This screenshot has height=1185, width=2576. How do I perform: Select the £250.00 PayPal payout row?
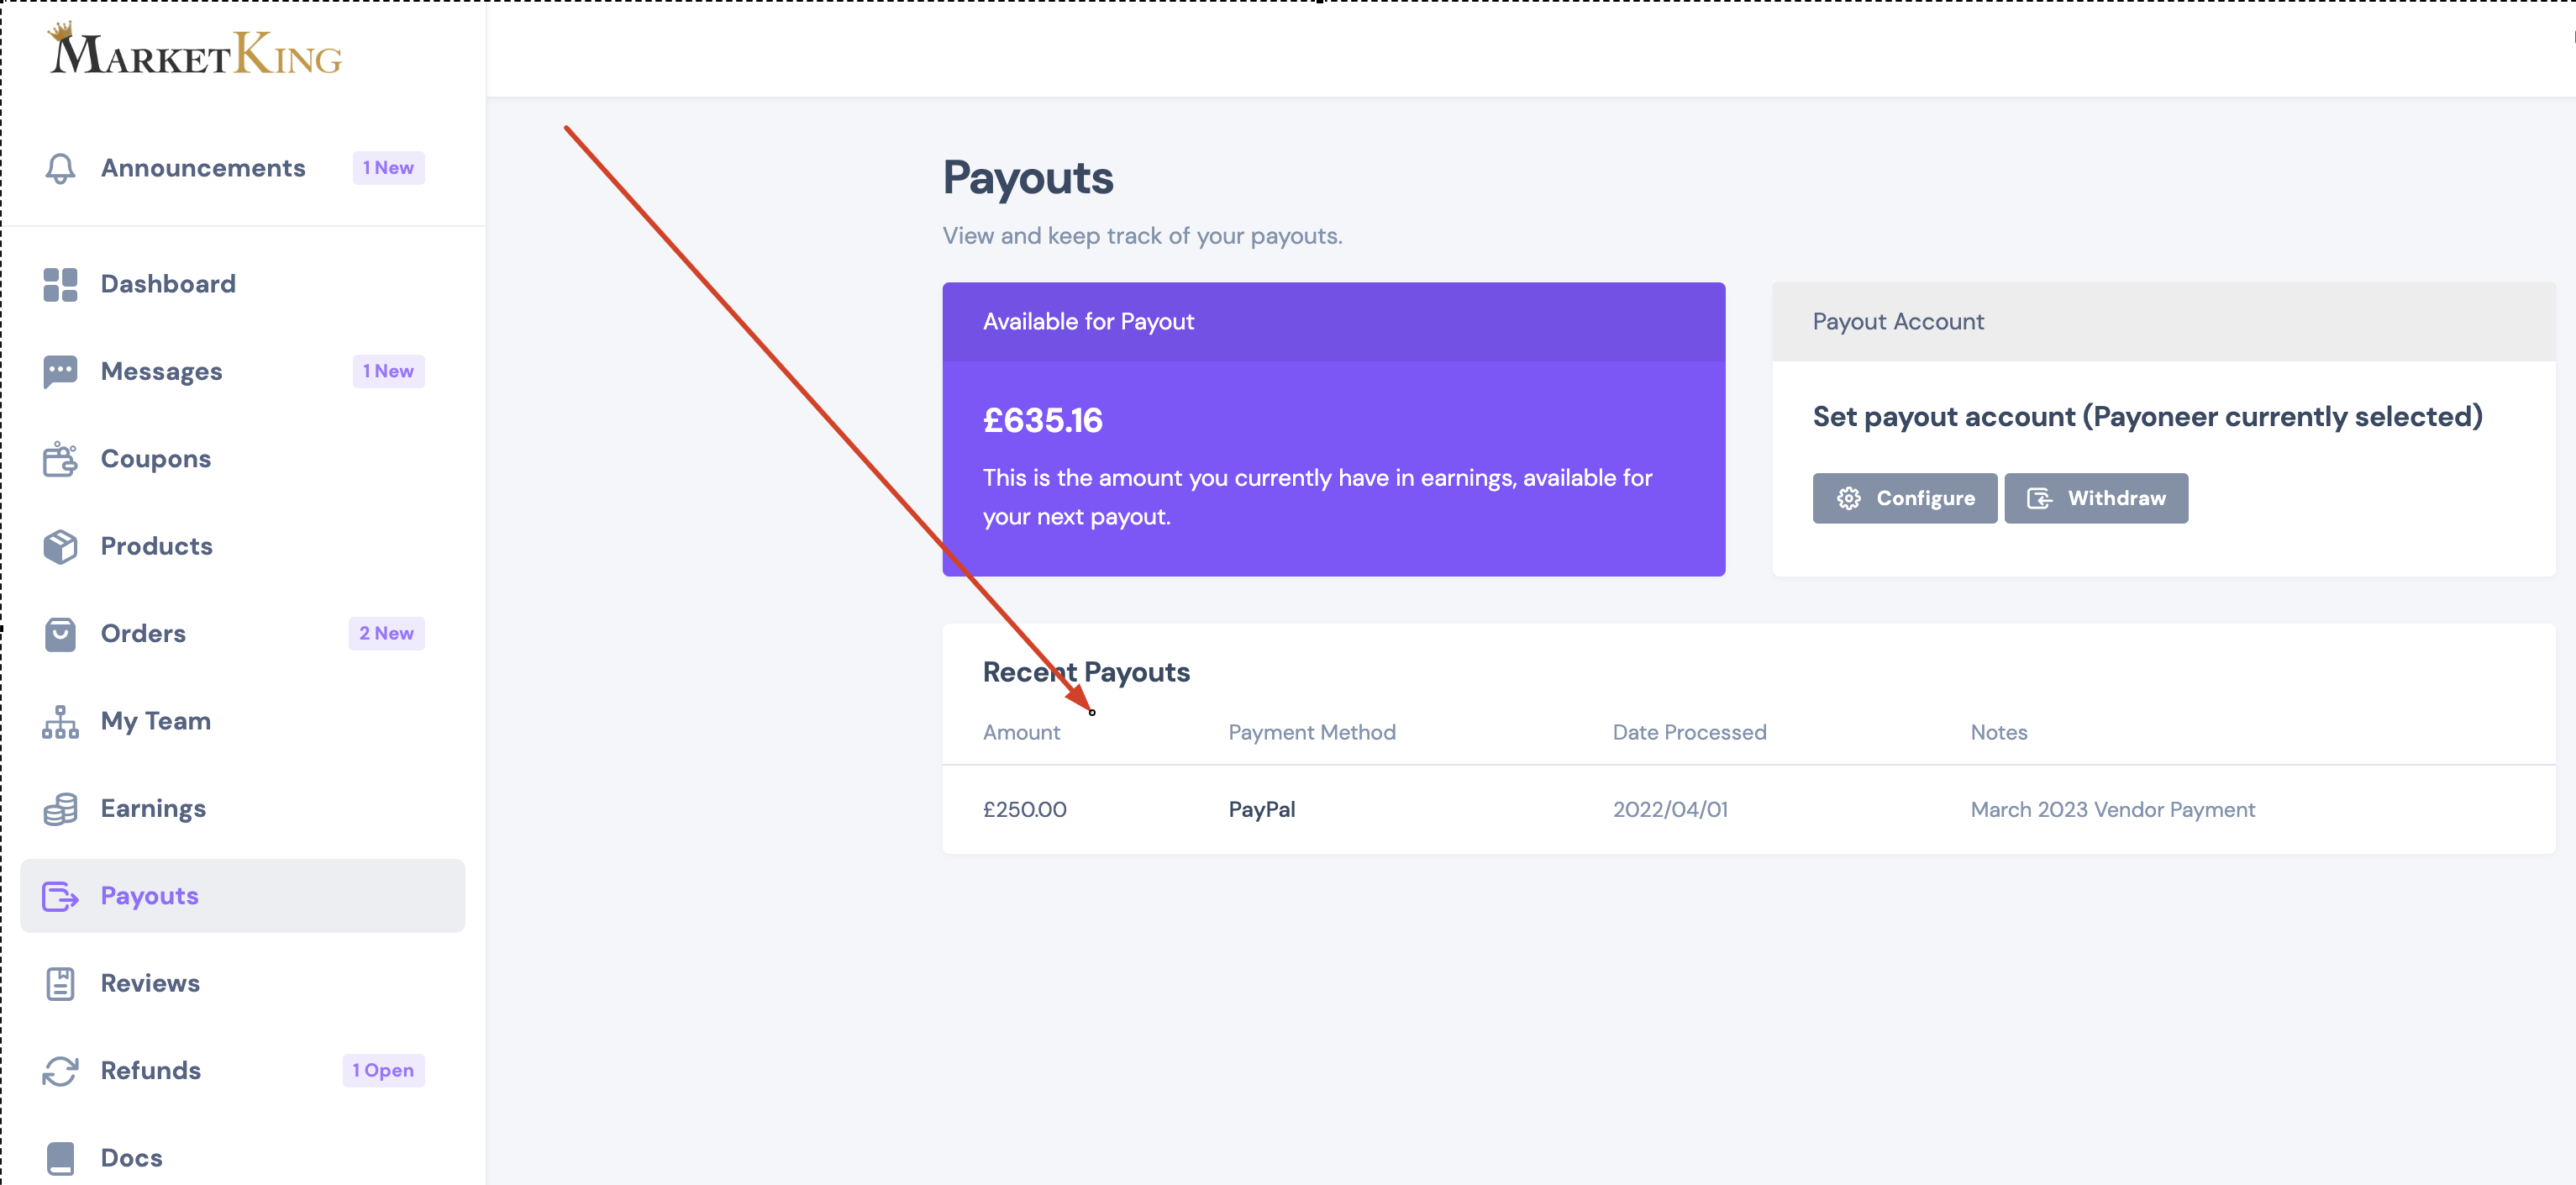(x=1748, y=809)
